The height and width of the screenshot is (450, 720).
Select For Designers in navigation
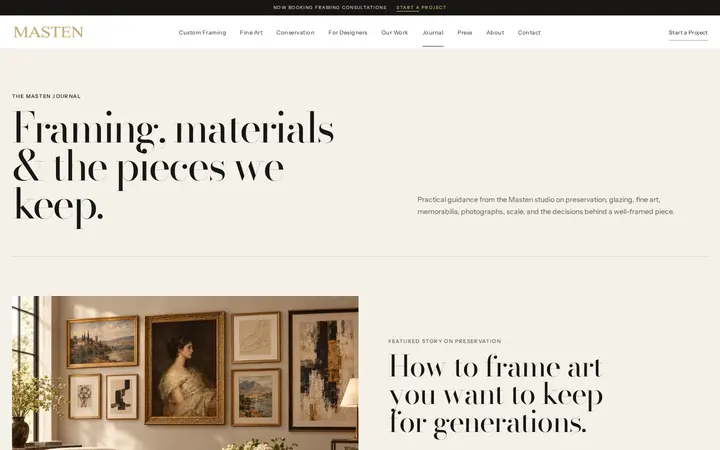point(348,33)
